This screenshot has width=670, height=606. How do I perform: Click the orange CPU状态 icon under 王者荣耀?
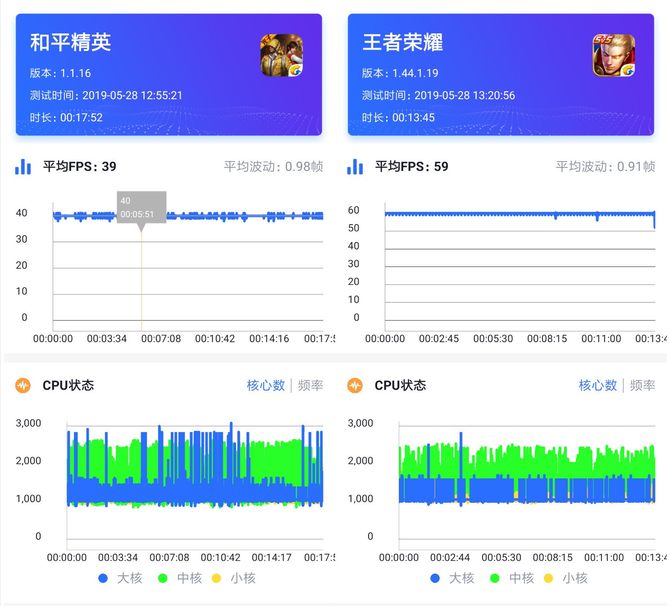355,385
